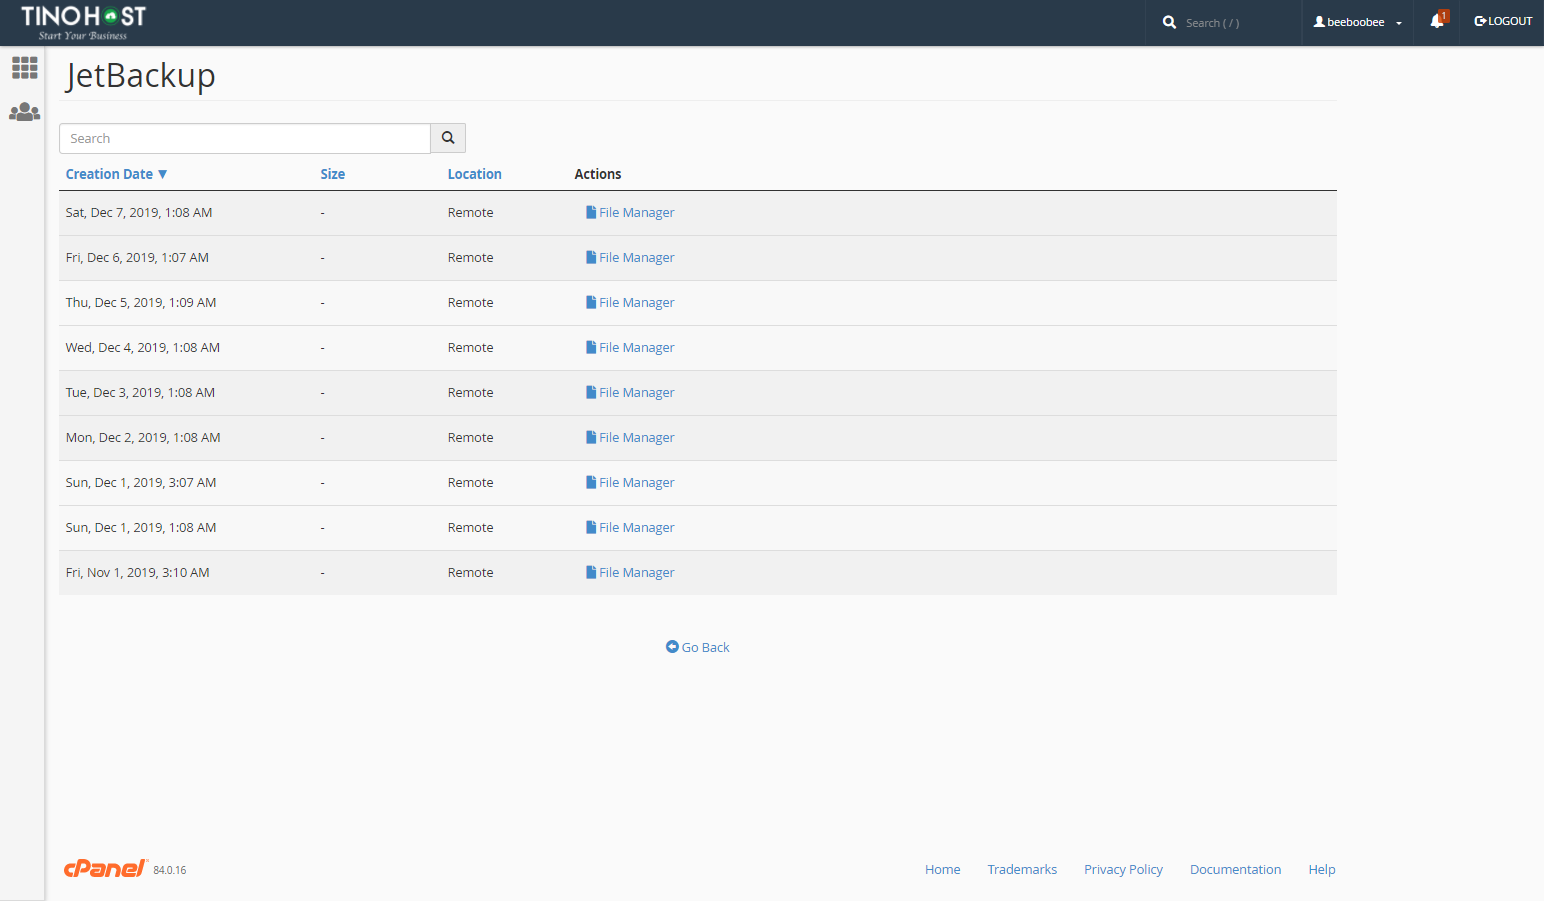Open the Documentation footer link

tap(1235, 869)
